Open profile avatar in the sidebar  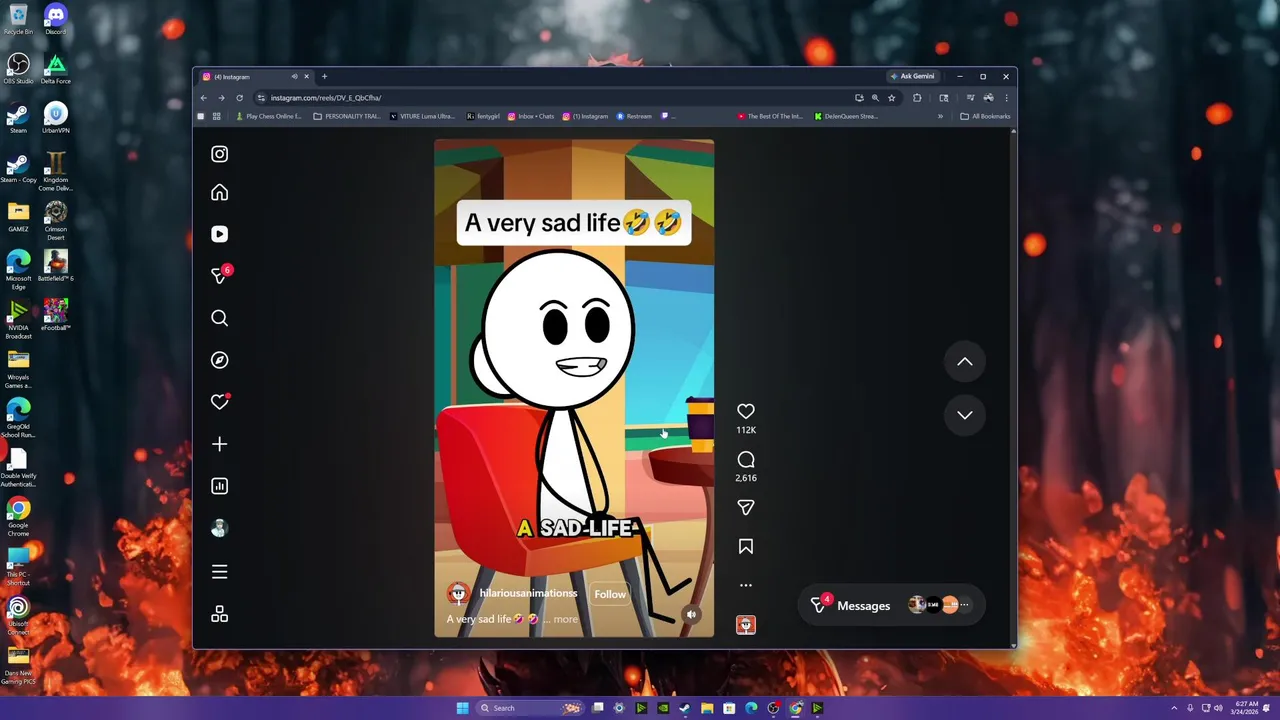(219, 528)
